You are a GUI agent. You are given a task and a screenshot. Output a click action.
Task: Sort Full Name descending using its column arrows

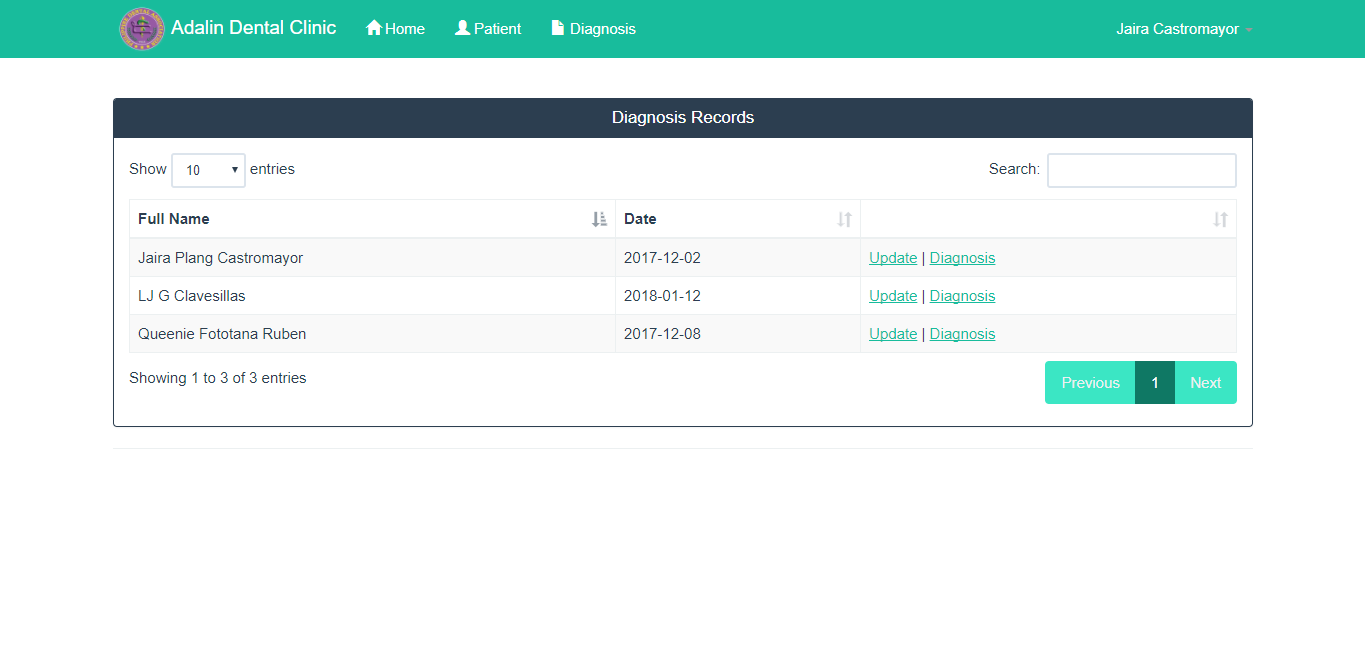599,218
